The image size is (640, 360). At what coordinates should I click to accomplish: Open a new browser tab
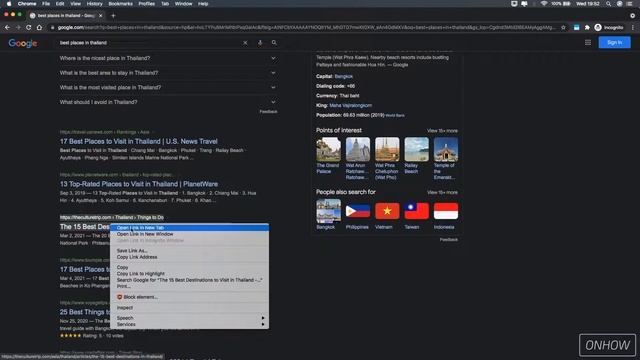coord(113,16)
